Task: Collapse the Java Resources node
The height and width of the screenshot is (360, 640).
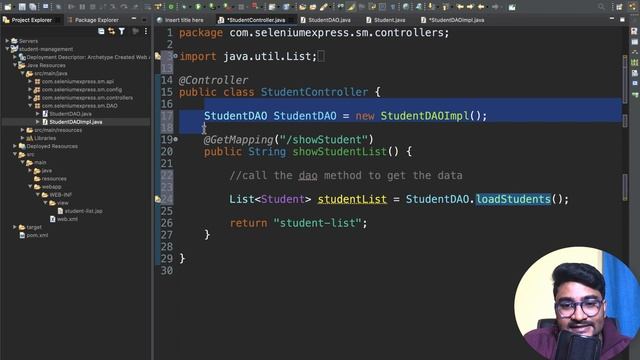Action: click(x=15, y=65)
